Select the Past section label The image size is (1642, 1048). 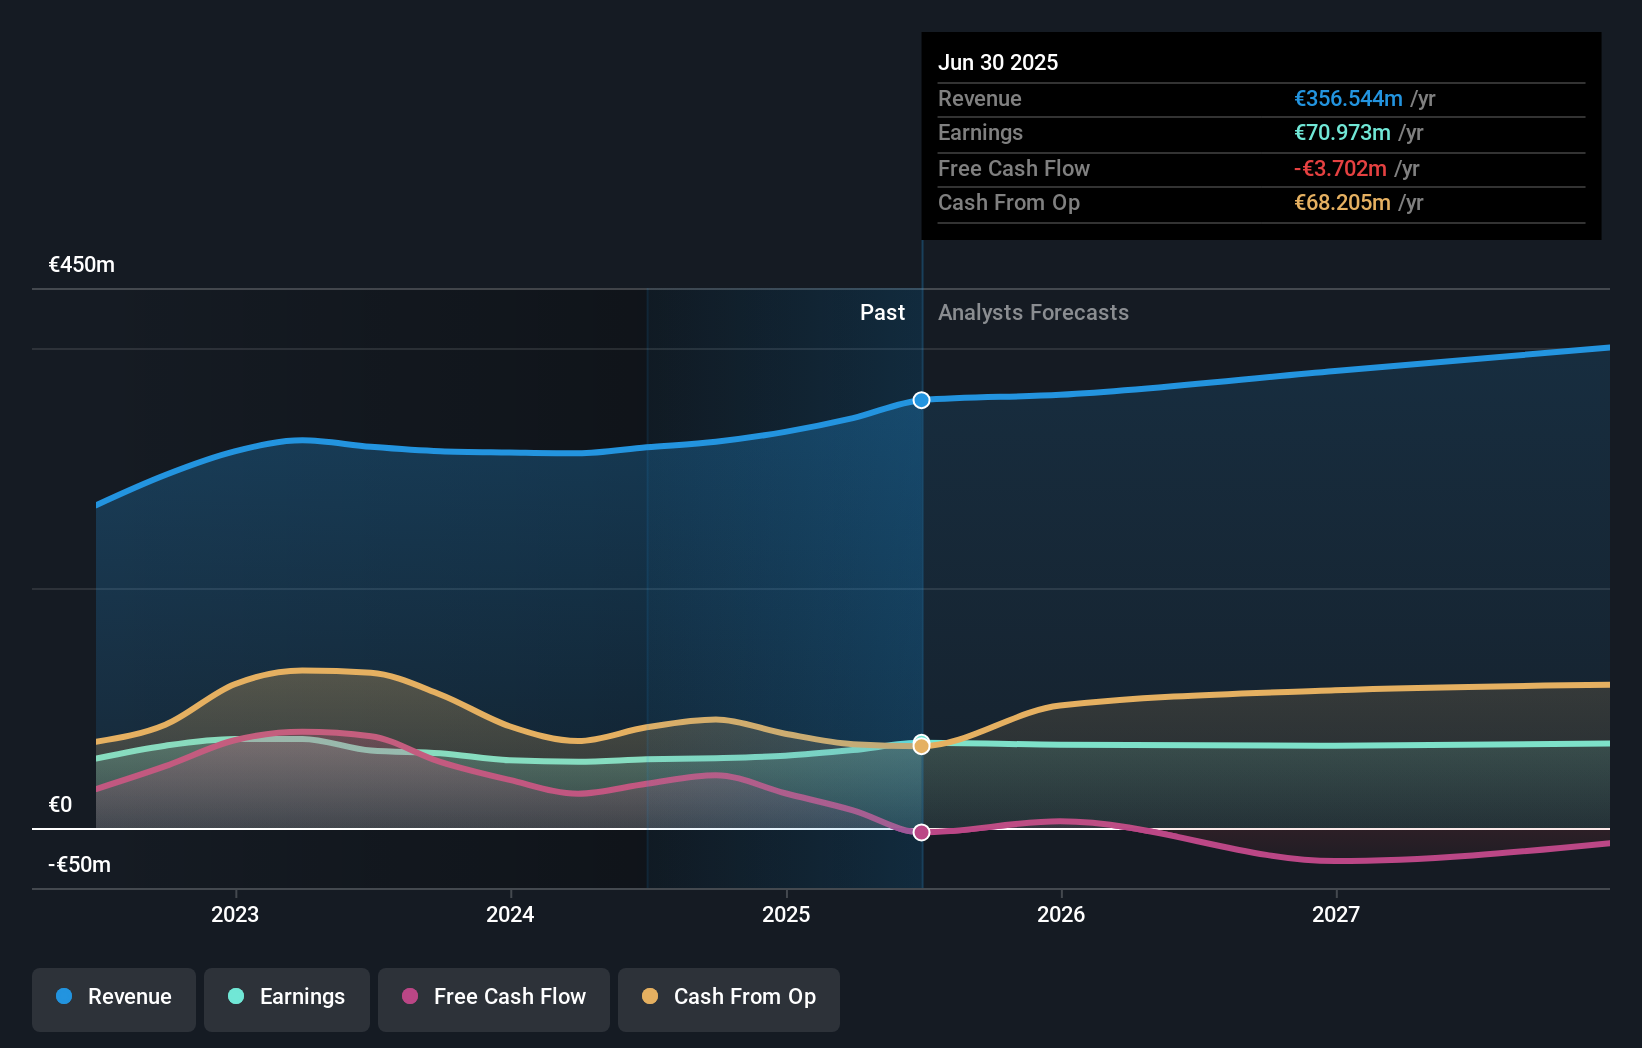[882, 312]
